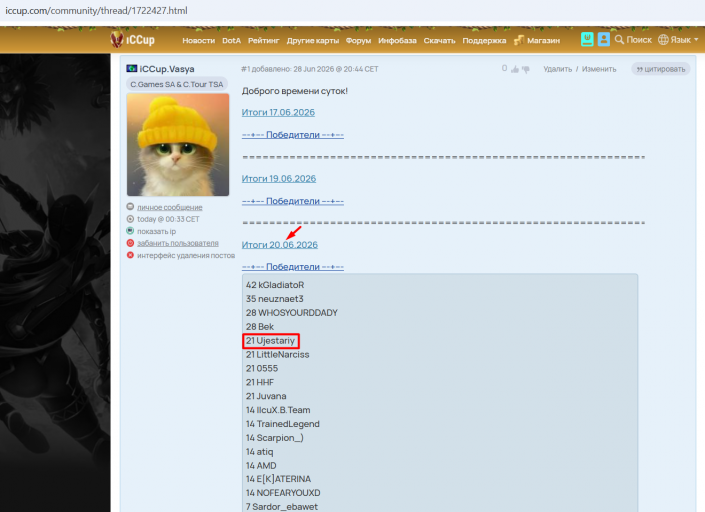Screen dimensions: 705x512
Task: Click the 14 atiq row
Action: (259, 452)
